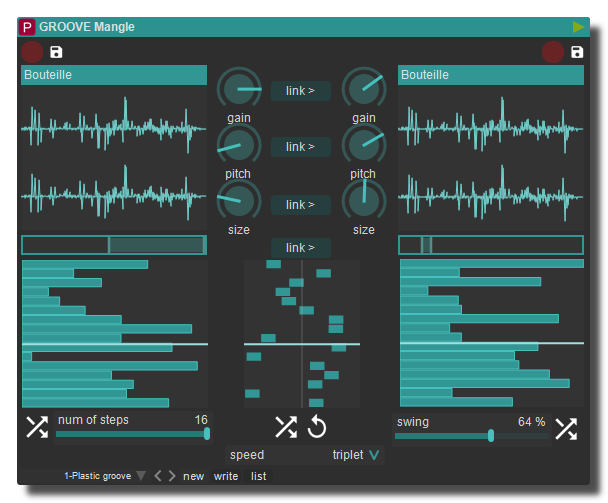
Task: Toggle the left red record button
Action: (x=32, y=52)
